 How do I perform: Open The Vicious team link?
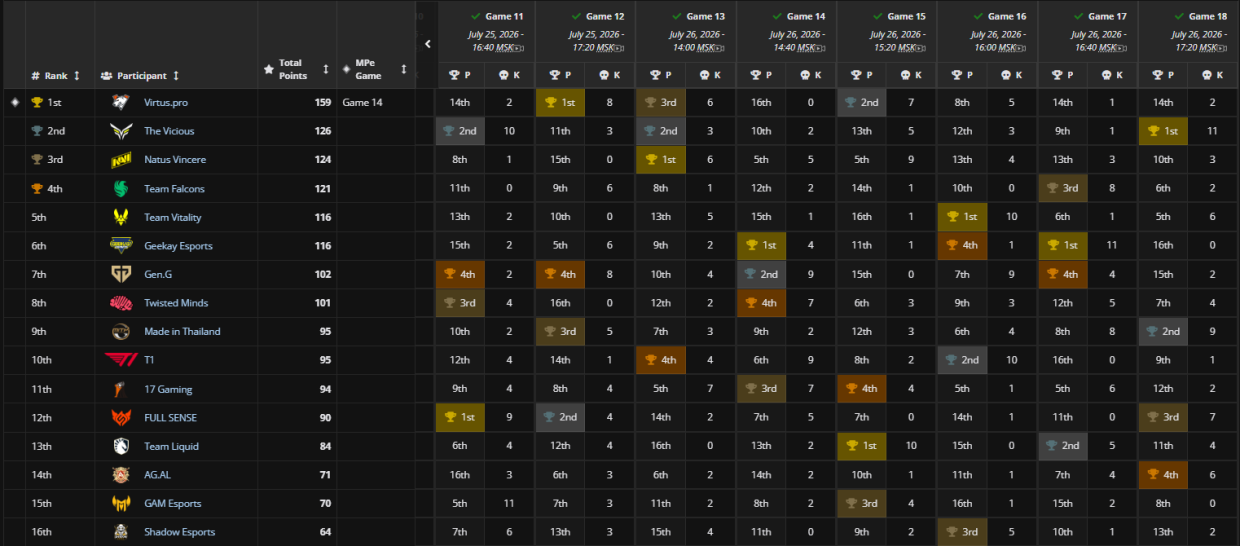click(x=169, y=131)
